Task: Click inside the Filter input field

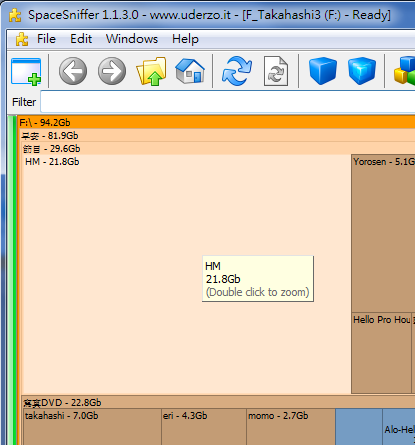Action: click(228, 102)
